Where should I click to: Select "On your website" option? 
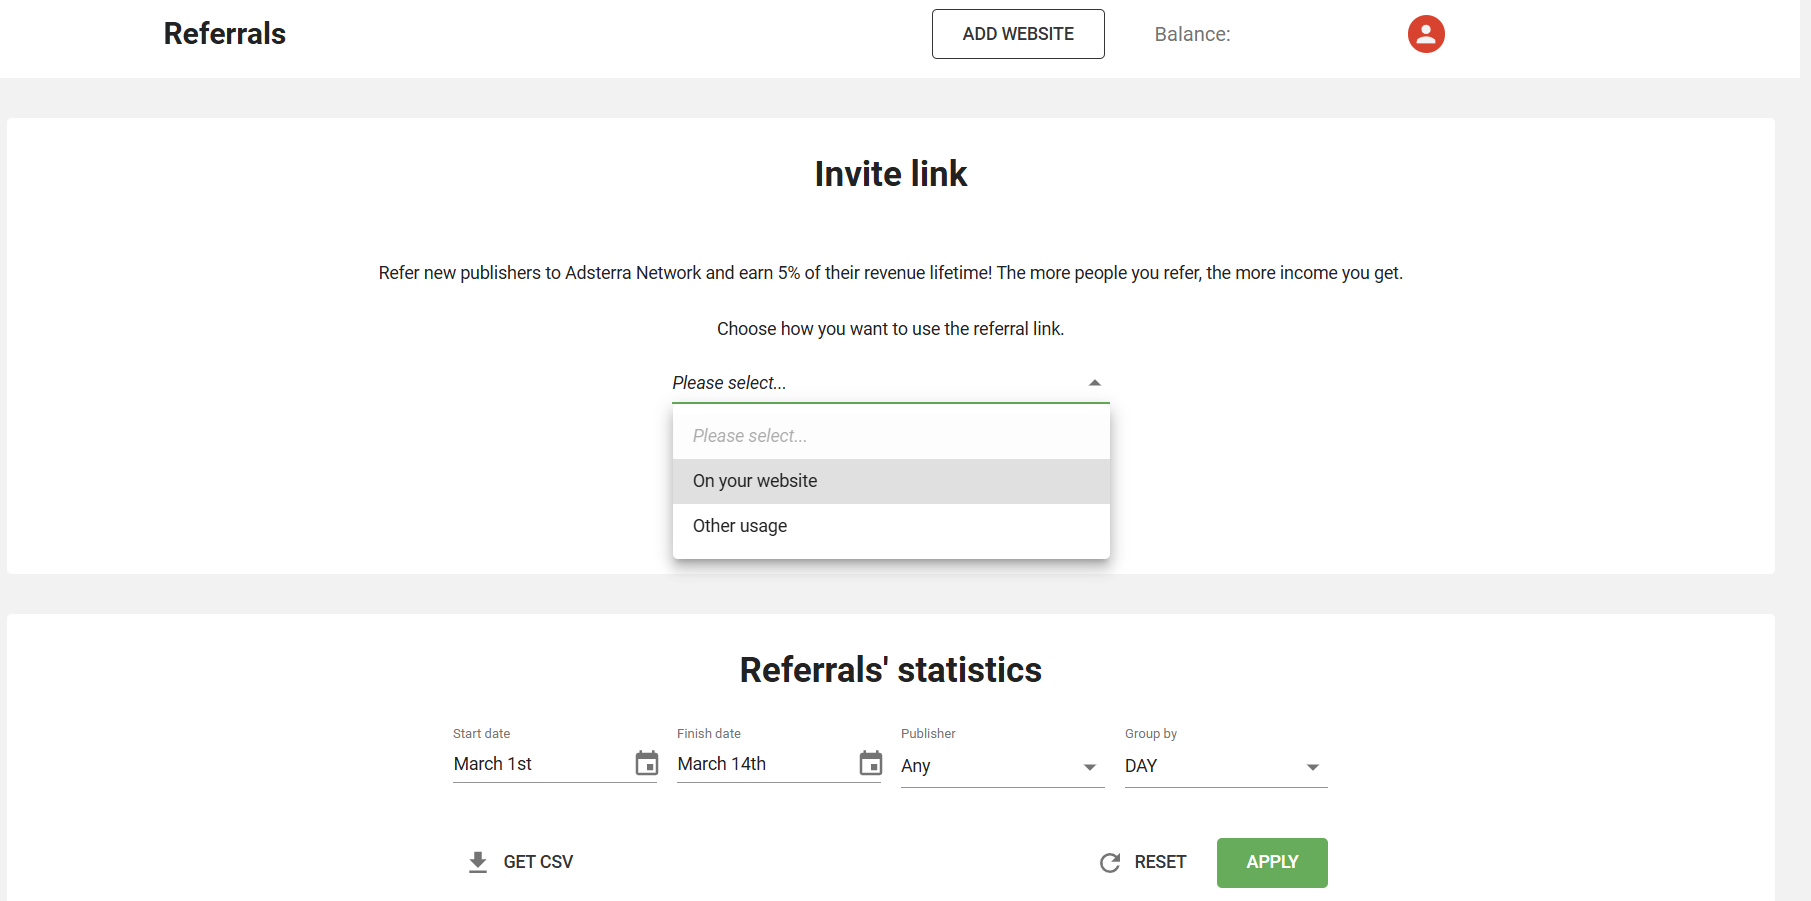(x=755, y=481)
